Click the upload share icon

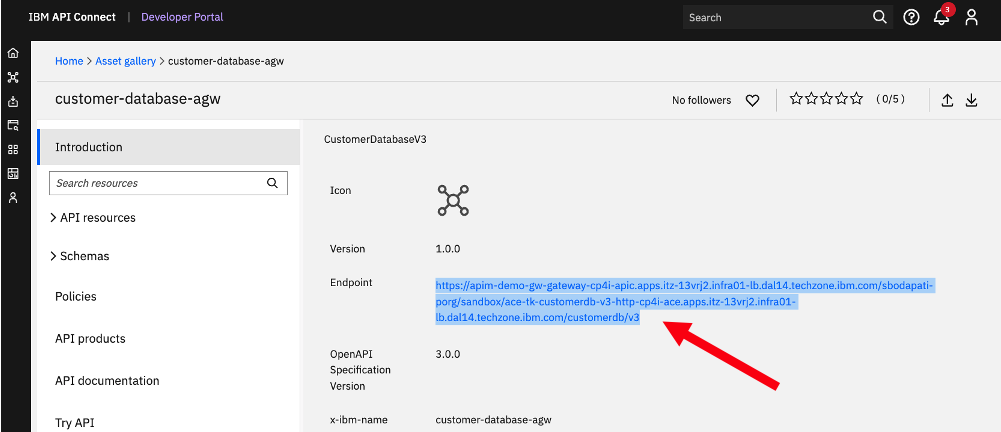coord(947,100)
